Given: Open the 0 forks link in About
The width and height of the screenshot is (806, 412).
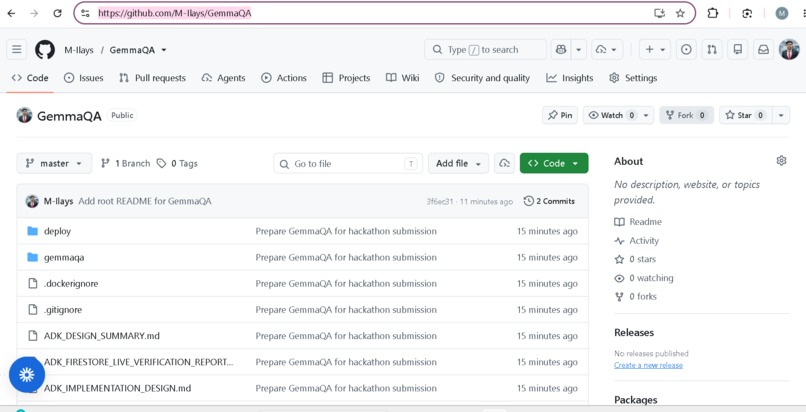Looking at the screenshot, I should pyautogui.click(x=635, y=296).
